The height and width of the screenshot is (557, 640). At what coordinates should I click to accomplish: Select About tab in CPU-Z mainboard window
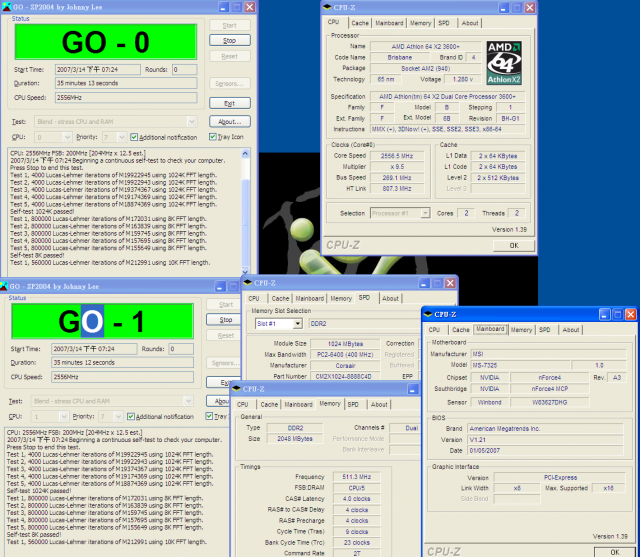pos(571,330)
